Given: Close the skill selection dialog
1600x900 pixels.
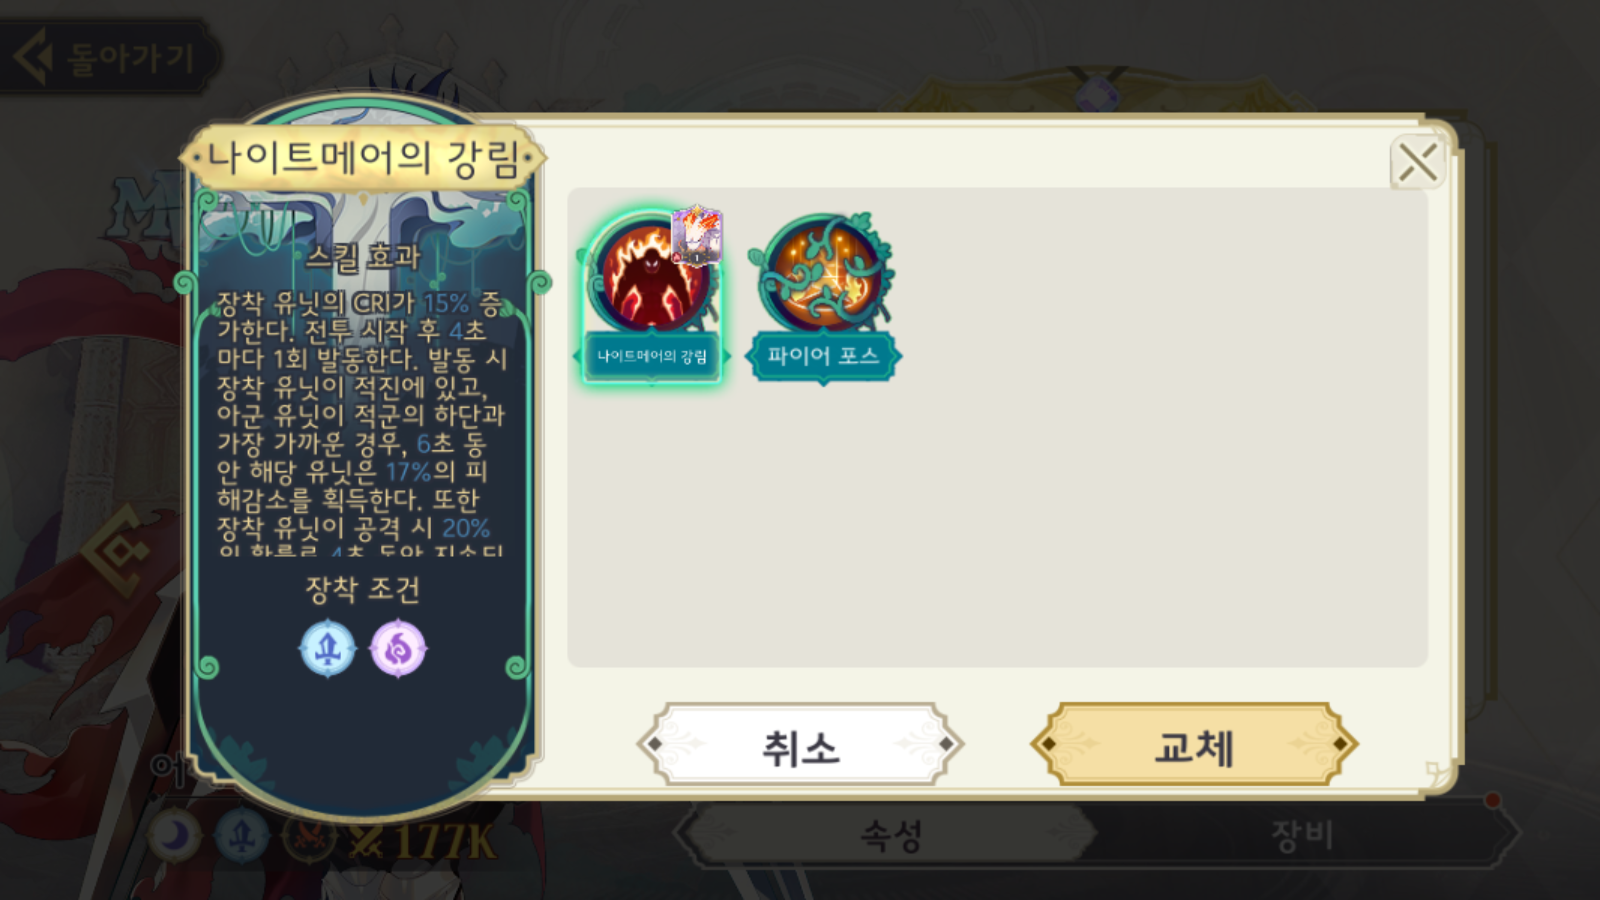Looking at the screenshot, I should (x=1417, y=161).
